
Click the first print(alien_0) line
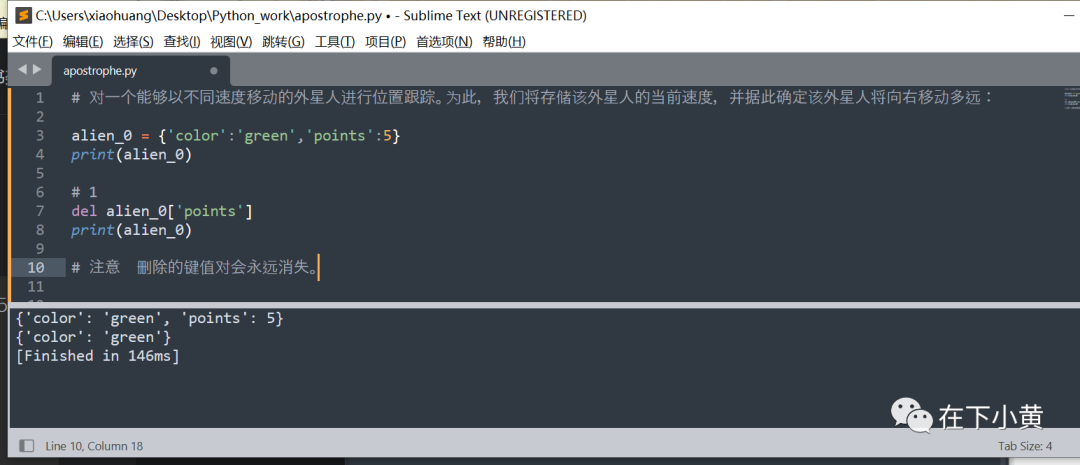(132, 155)
